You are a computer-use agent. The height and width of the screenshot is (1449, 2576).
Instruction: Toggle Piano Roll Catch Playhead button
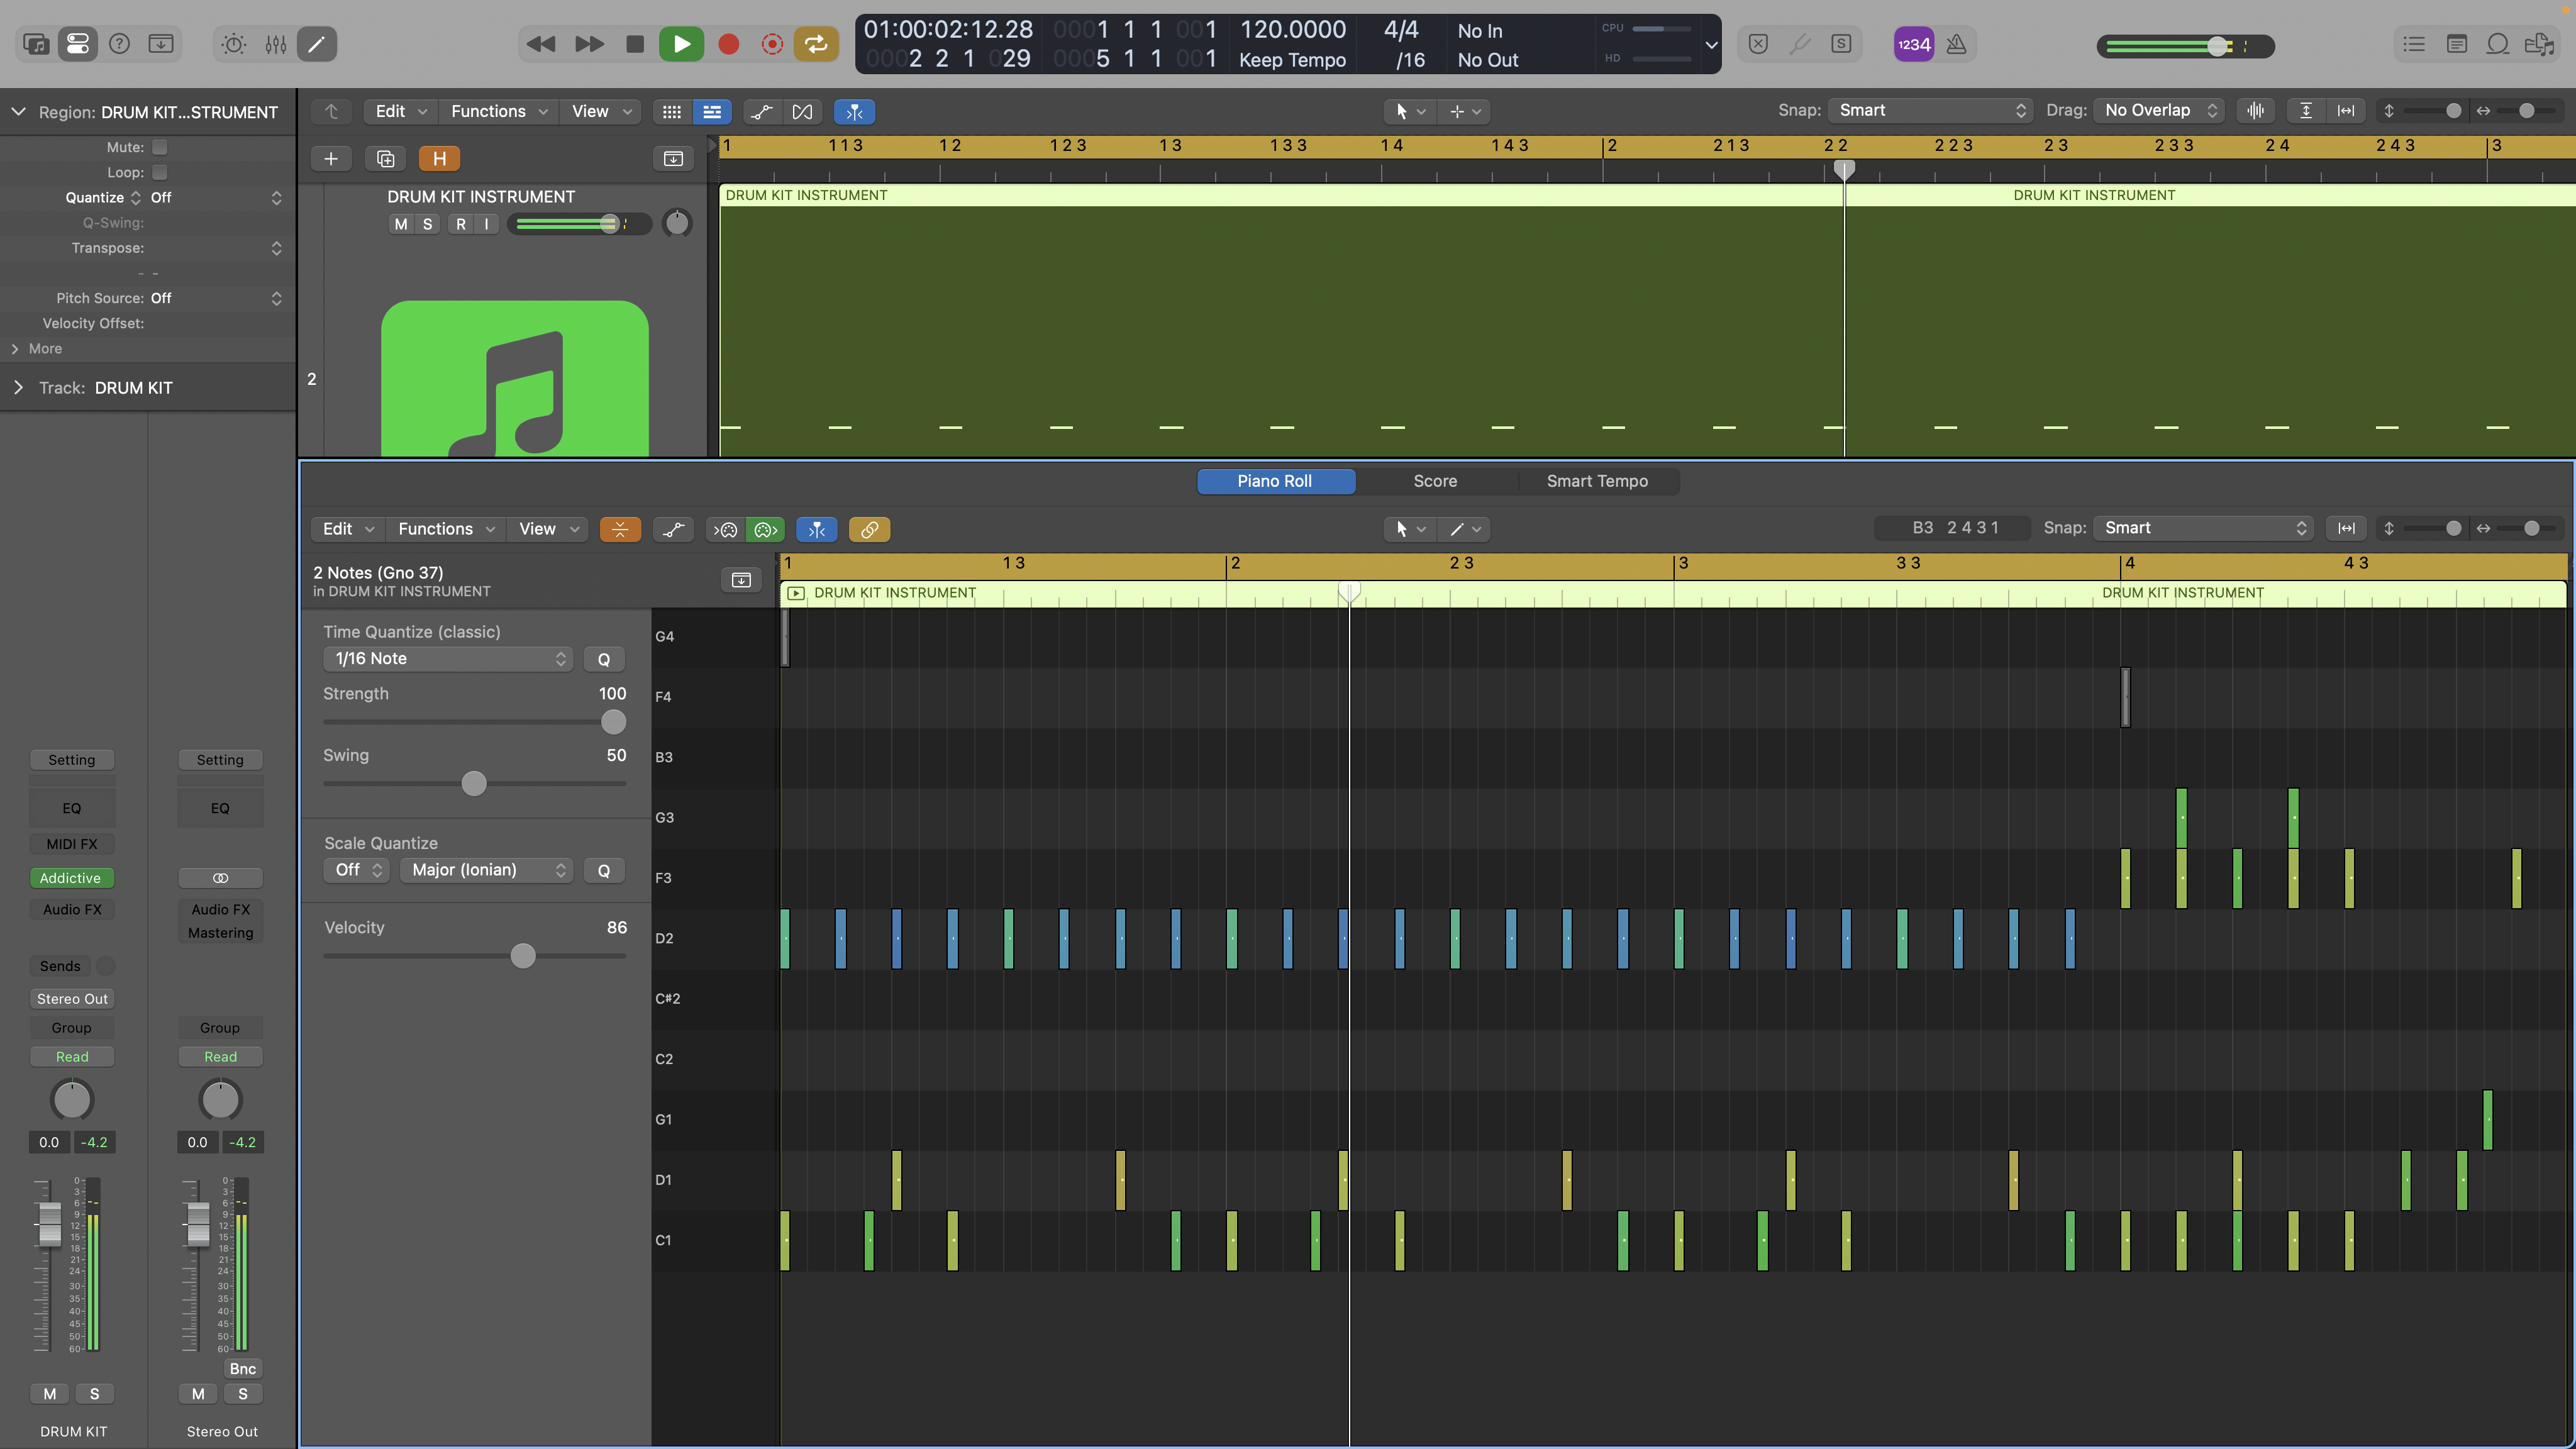(817, 529)
